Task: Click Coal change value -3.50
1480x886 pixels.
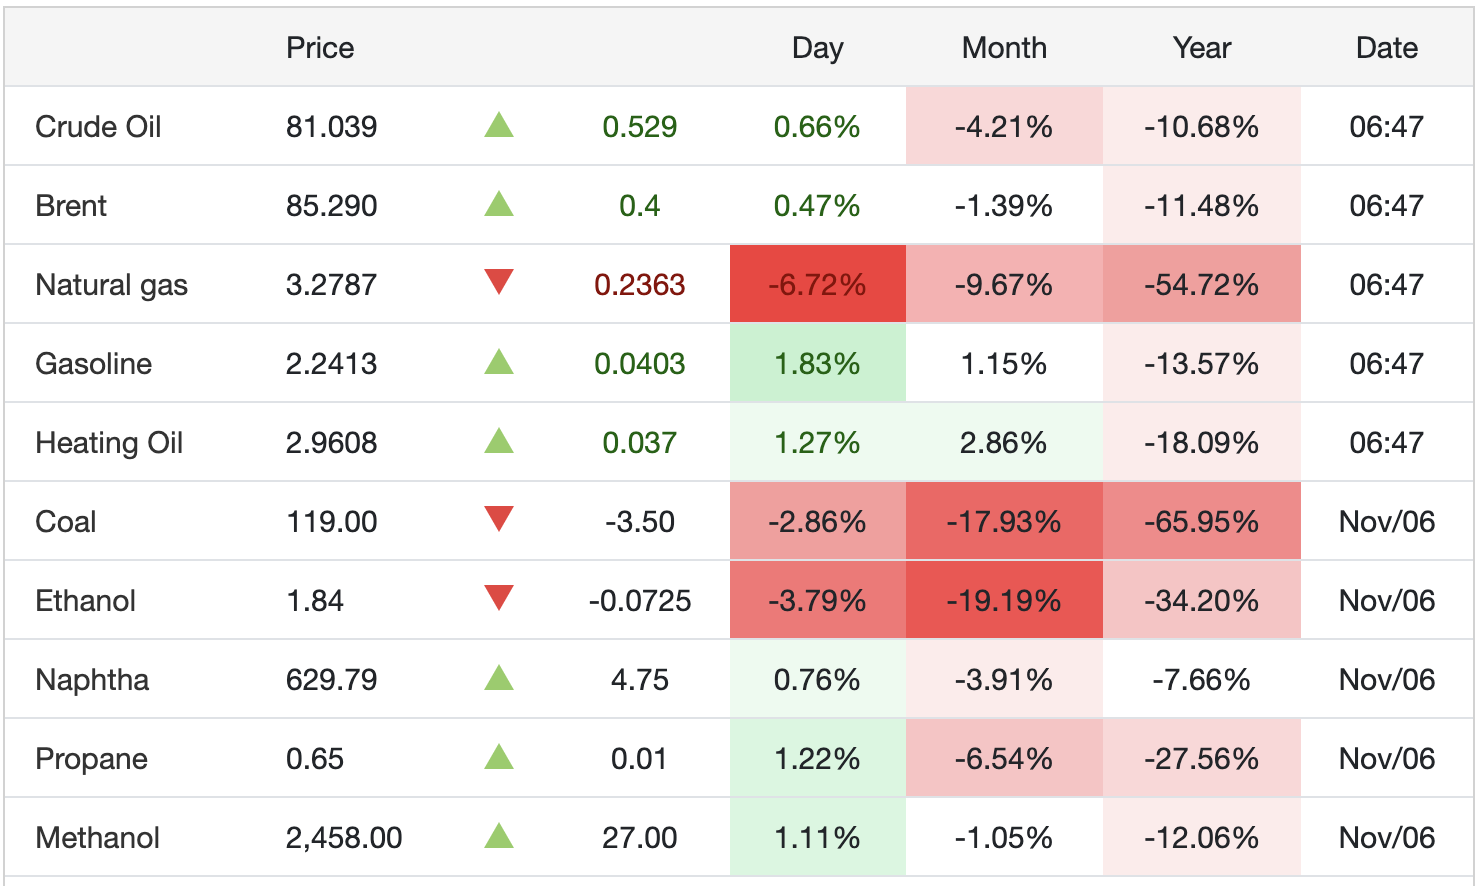Action: click(x=639, y=522)
